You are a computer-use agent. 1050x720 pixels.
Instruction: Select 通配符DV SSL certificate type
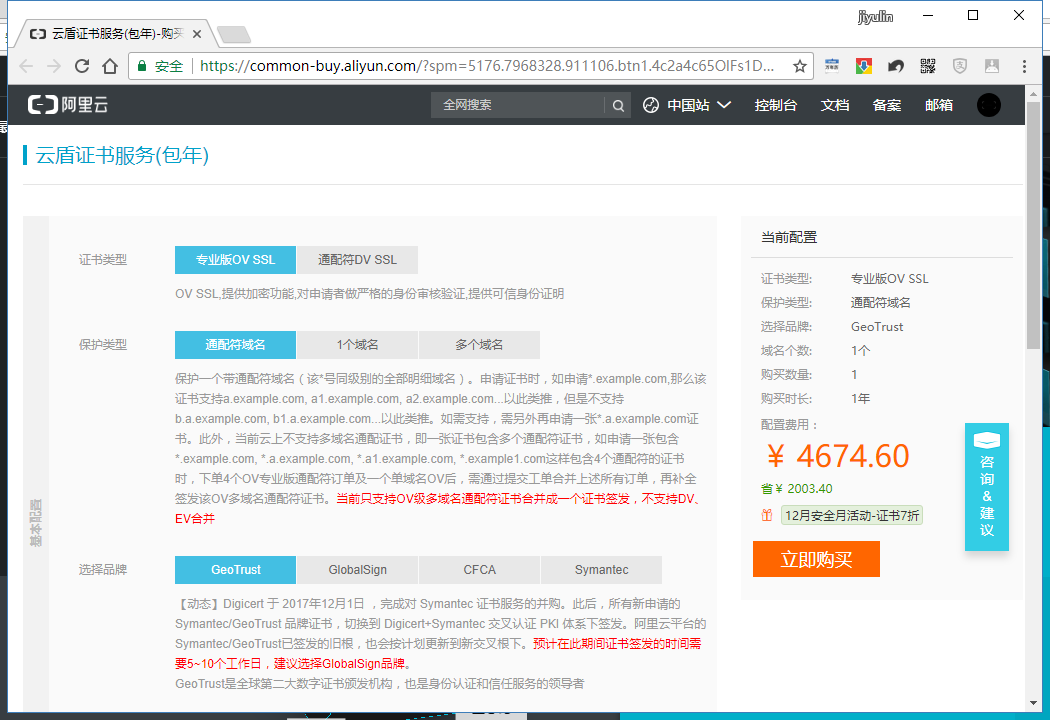pyautogui.click(x=357, y=260)
